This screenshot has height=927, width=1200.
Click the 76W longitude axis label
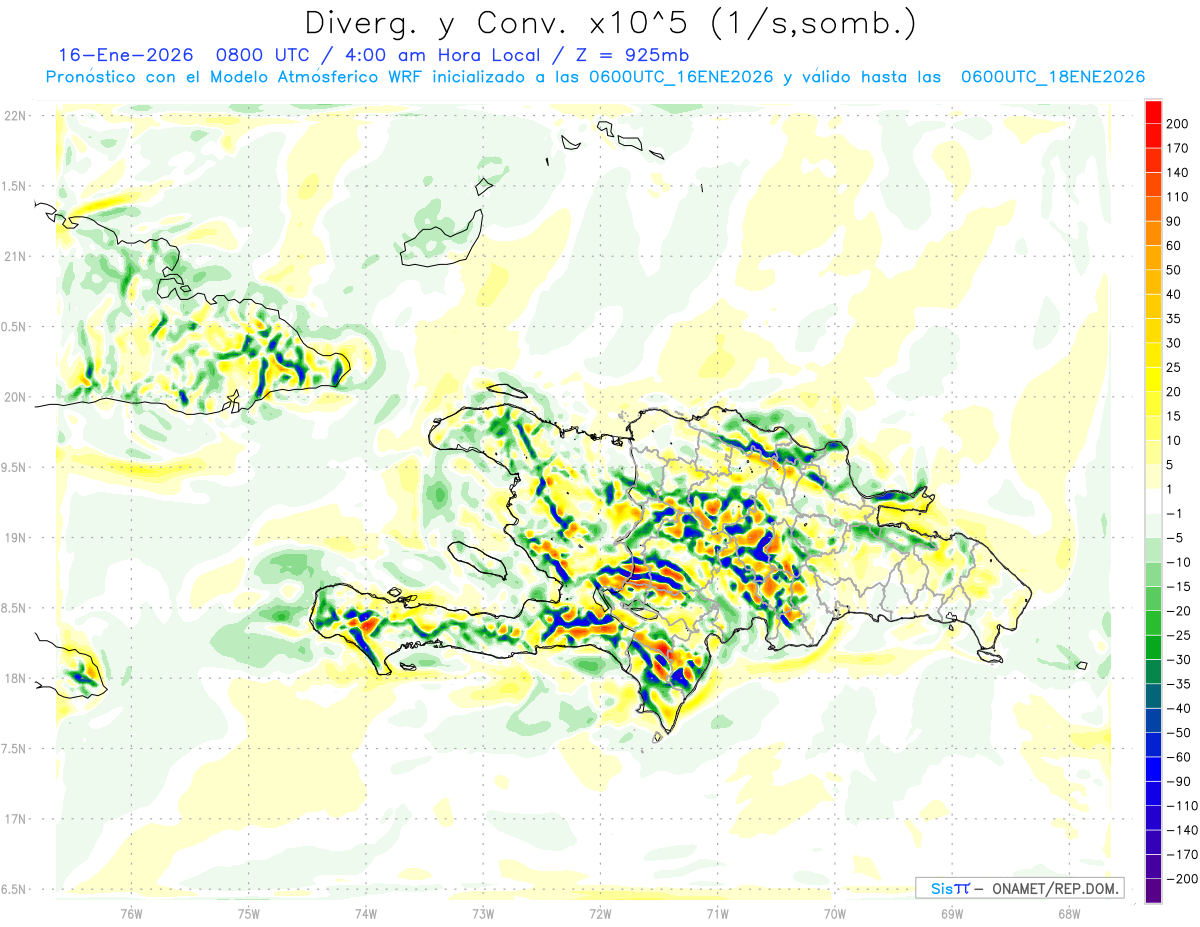coord(131,913)
